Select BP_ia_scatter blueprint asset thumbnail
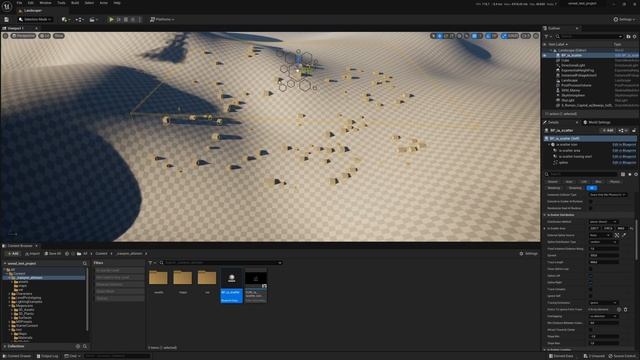 click(231, 279)
